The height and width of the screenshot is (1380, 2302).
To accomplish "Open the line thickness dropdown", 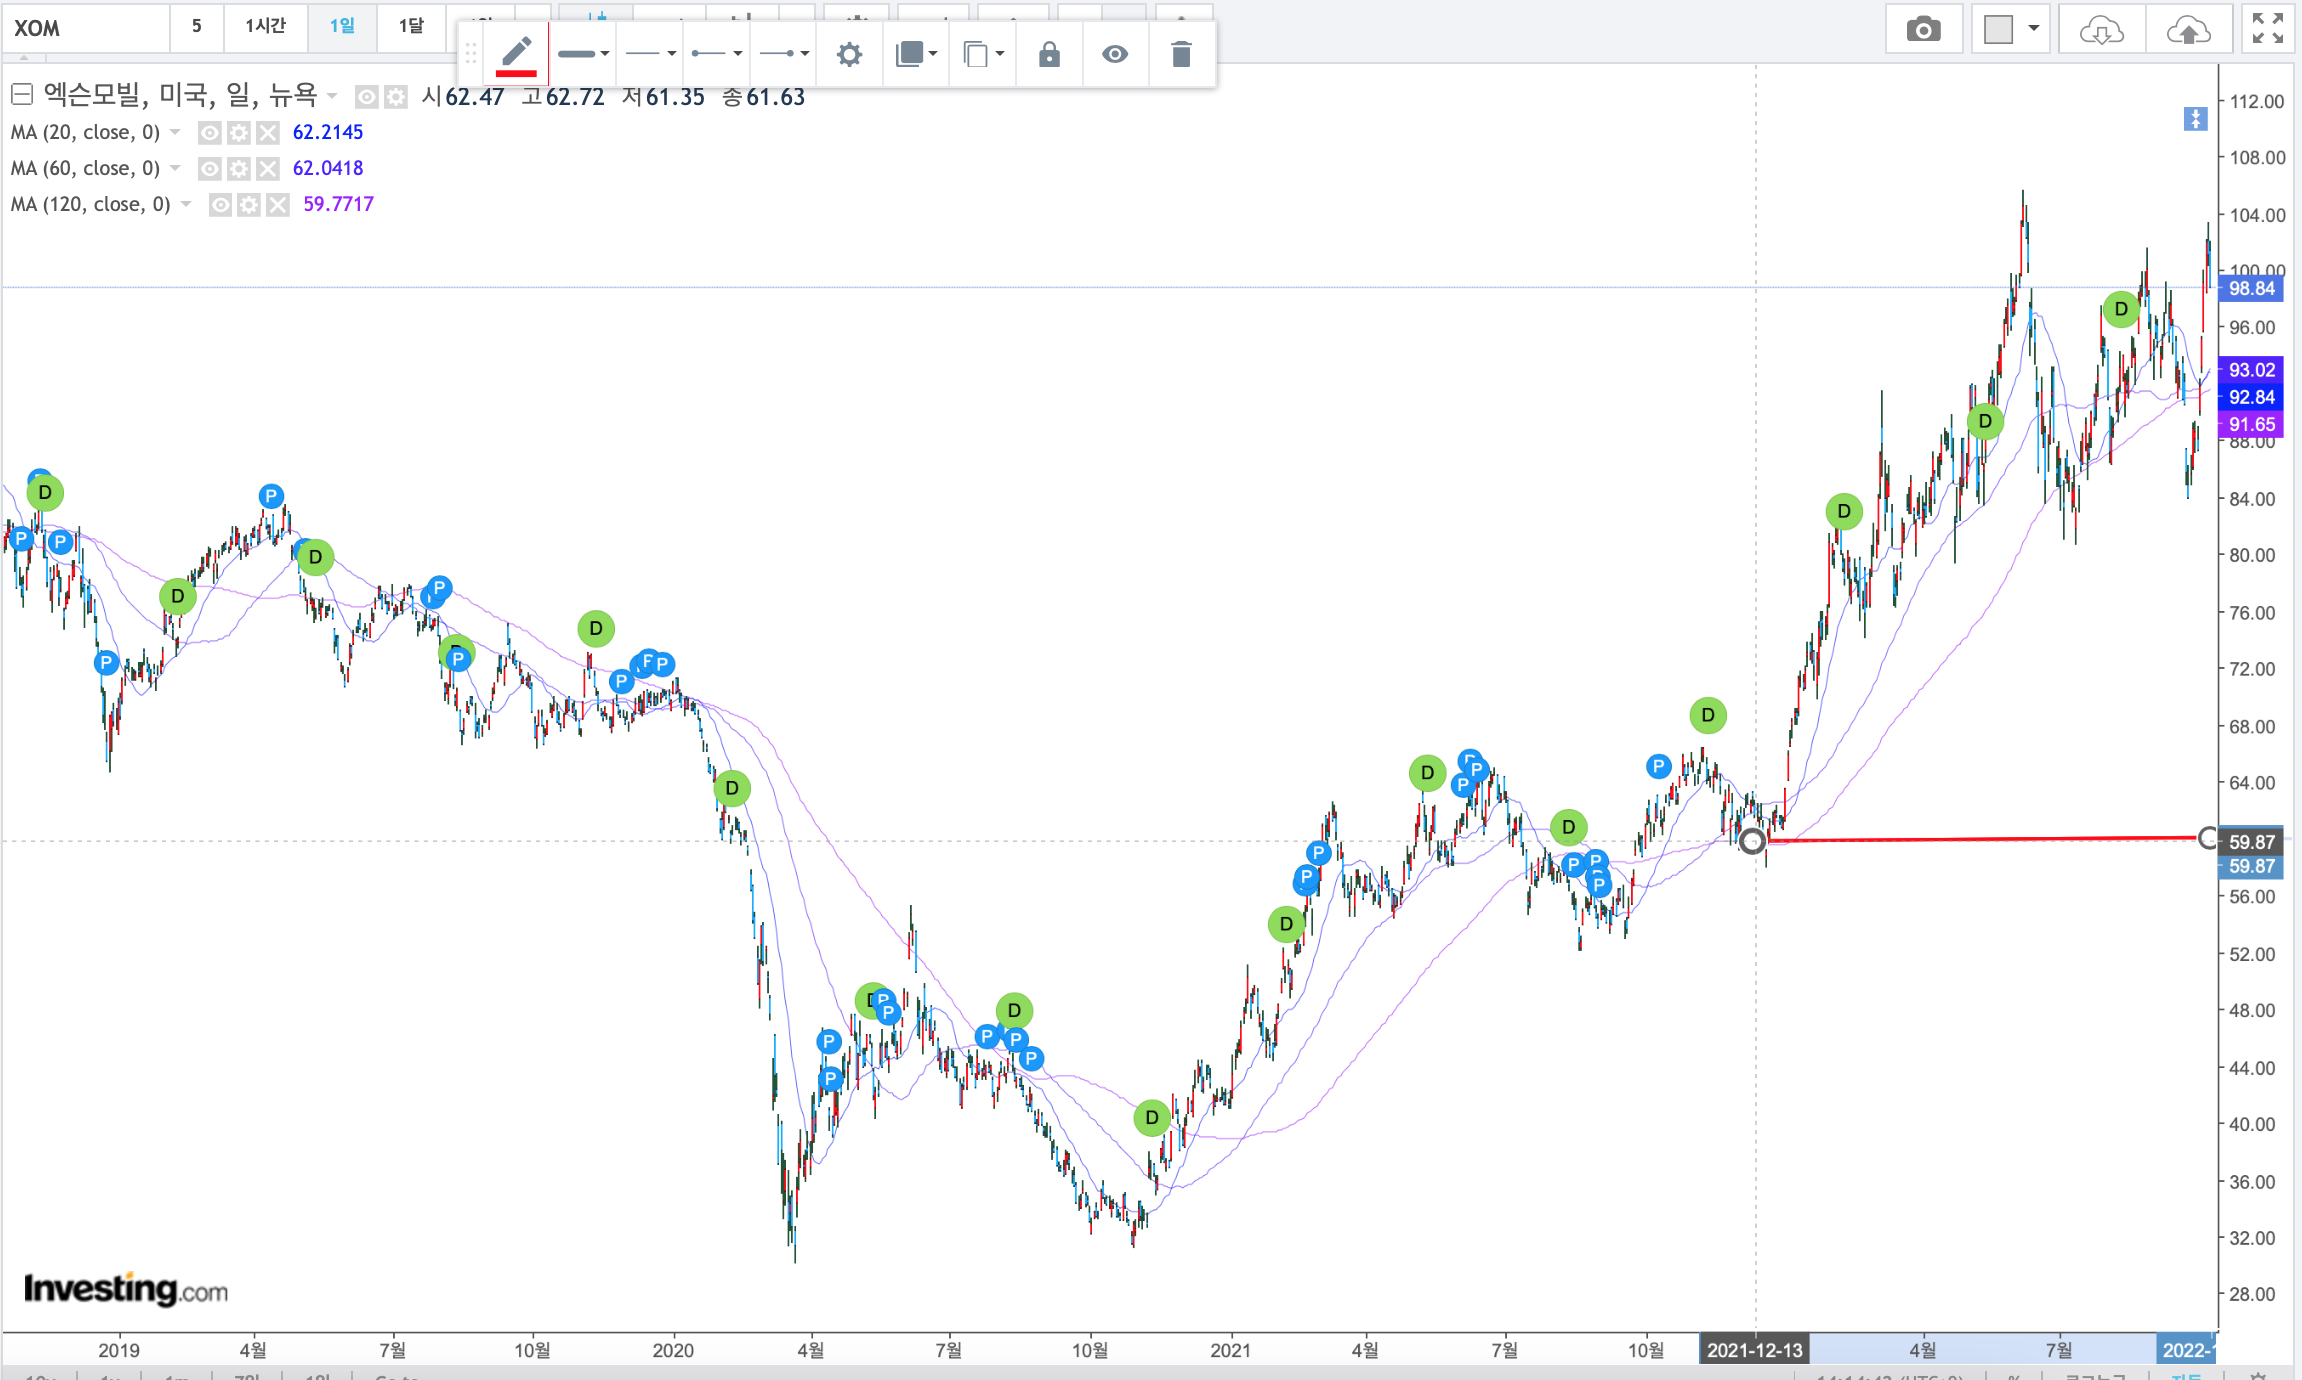I will point(584,54).
